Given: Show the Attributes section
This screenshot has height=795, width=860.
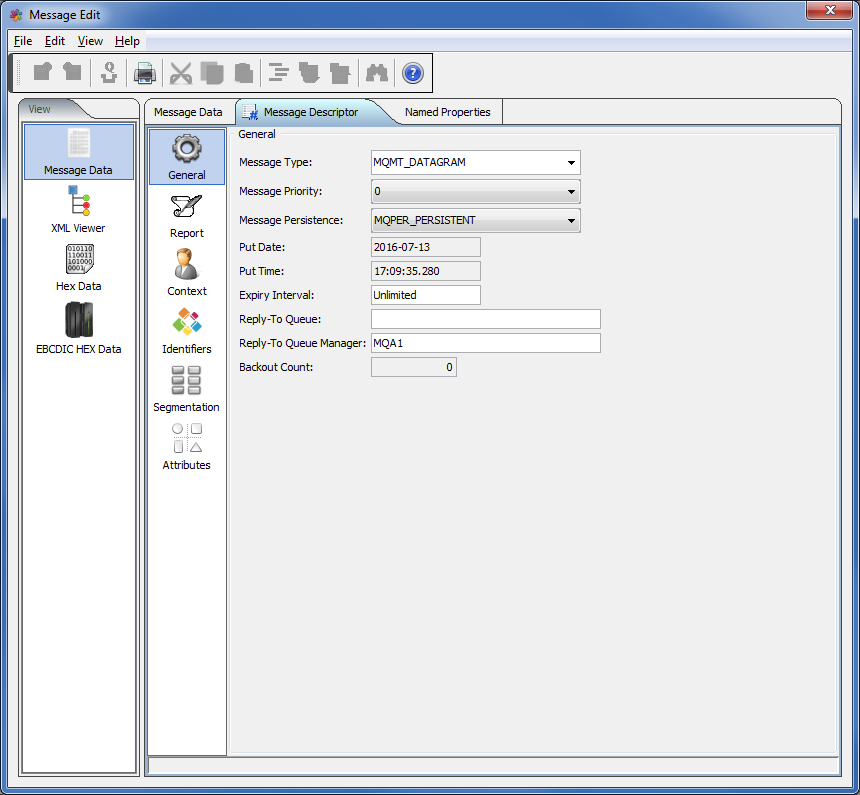Looking at the screenshot, I should pos(186,448).
